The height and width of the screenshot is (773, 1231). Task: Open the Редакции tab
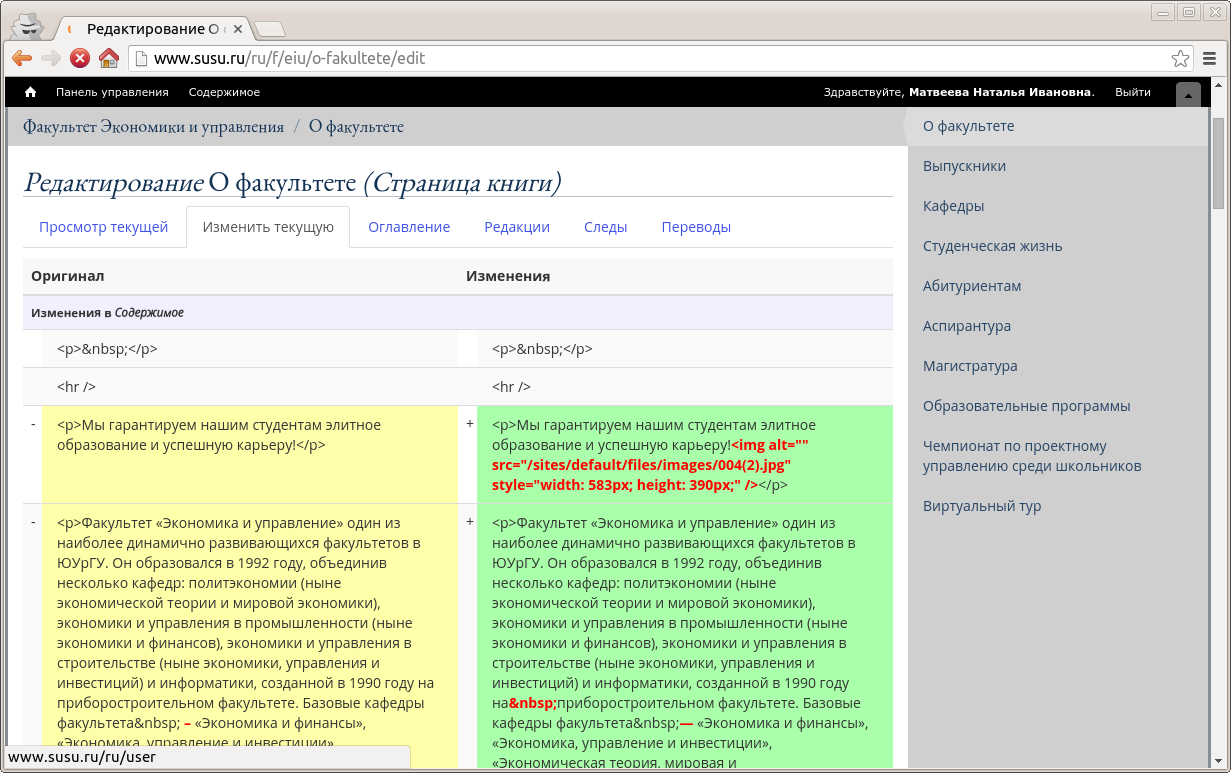(x=517, y=227)
